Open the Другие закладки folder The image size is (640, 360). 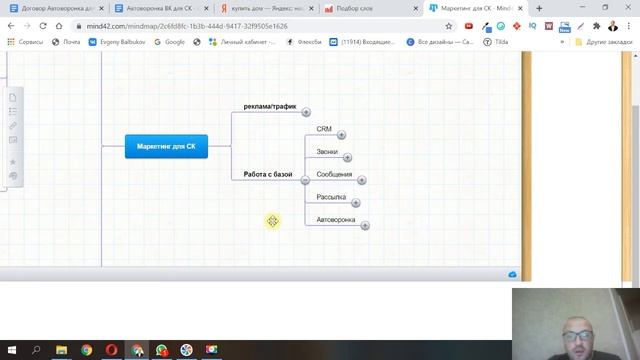(604, 42)
